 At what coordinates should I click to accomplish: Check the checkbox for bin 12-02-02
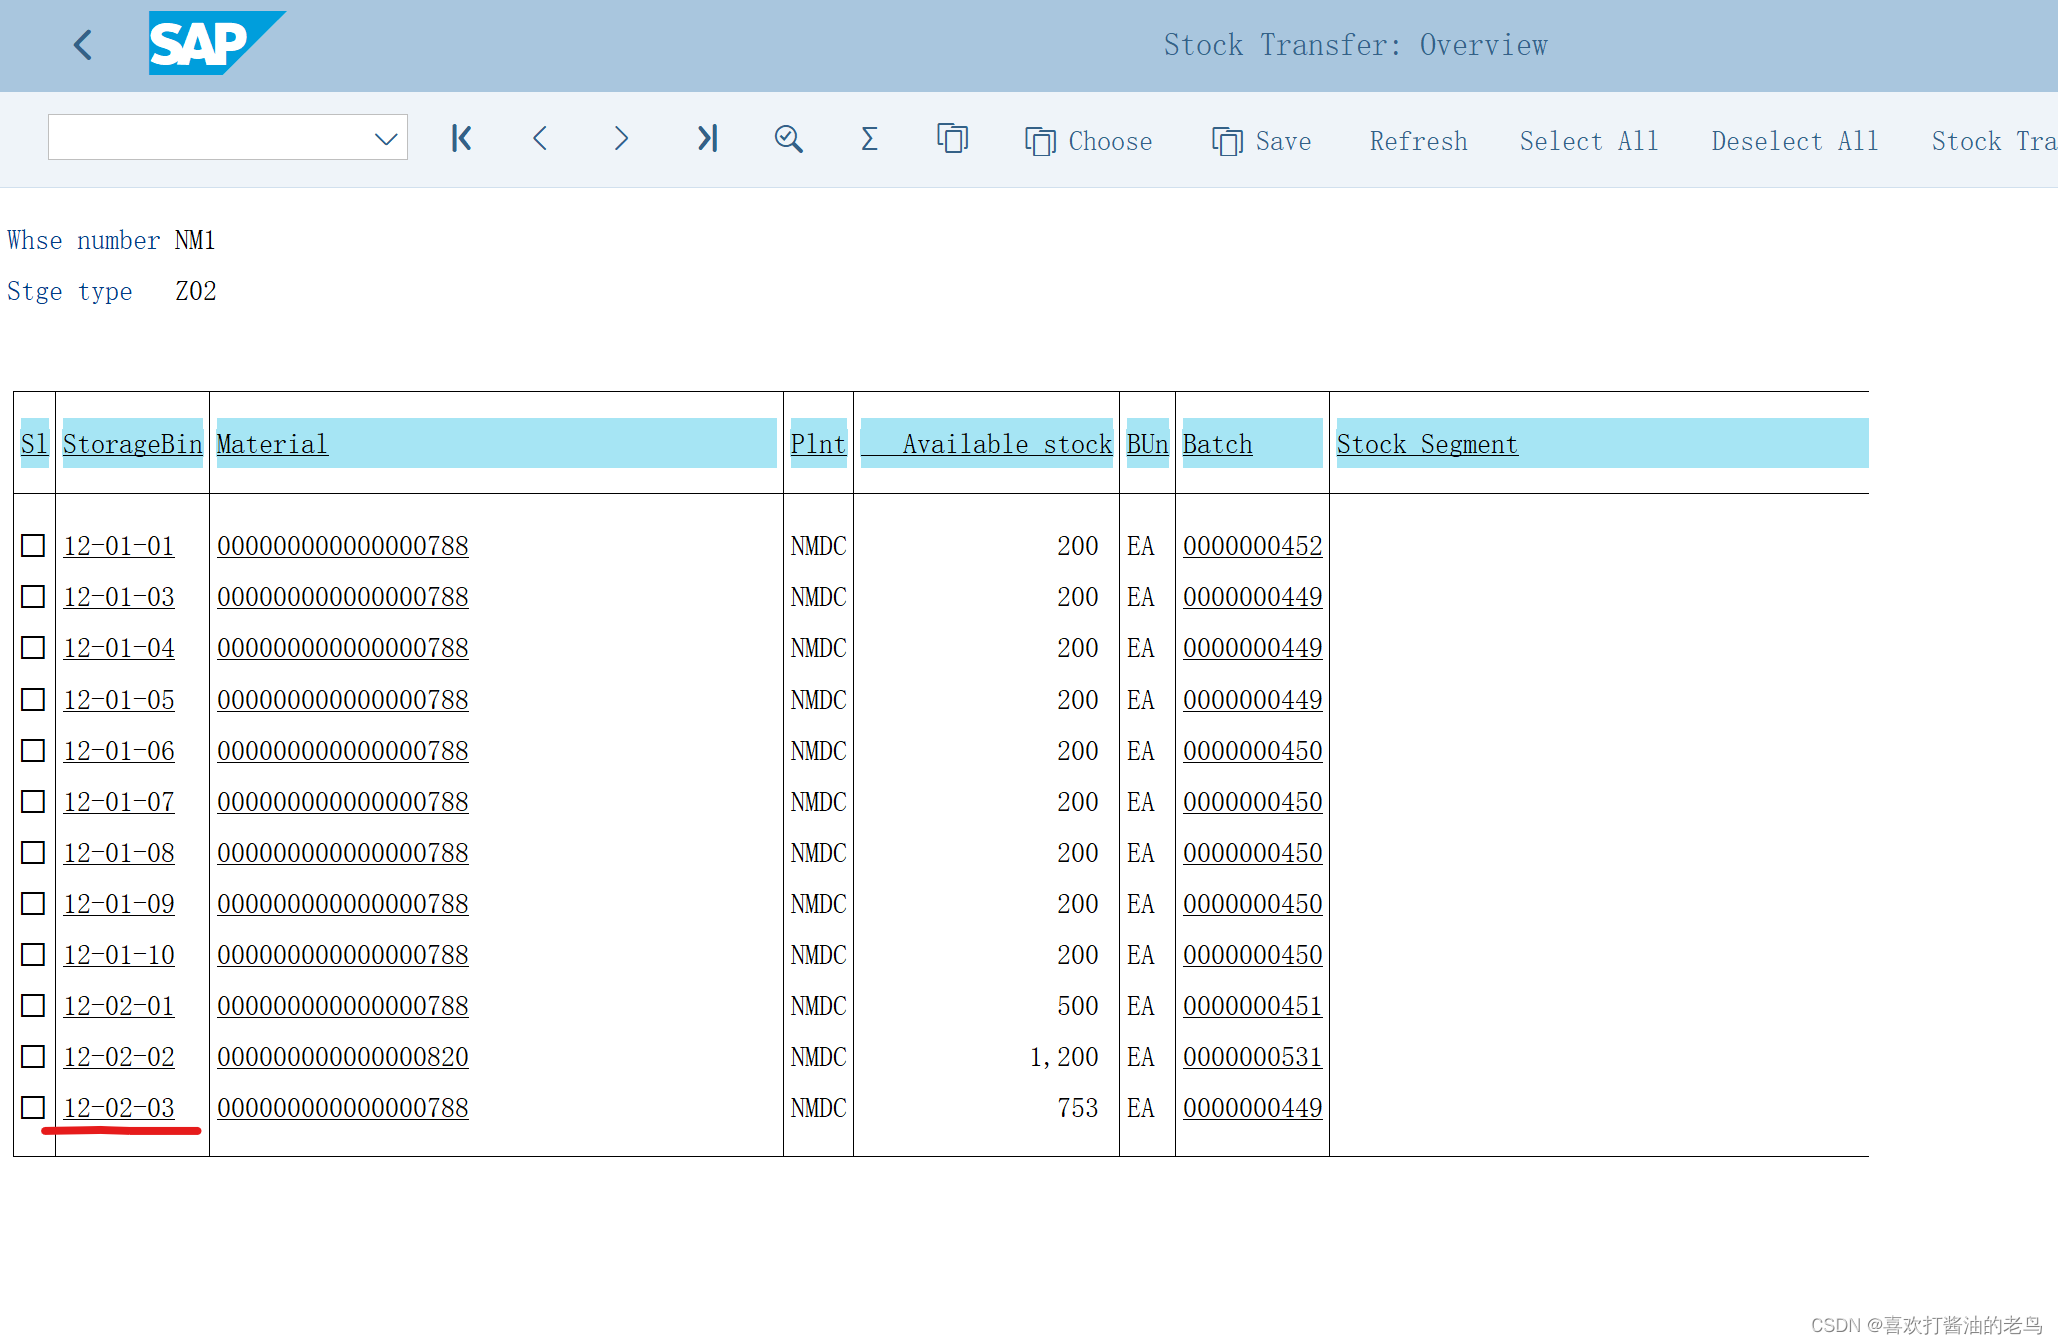pyautogui.click(x=33, y=1056)
